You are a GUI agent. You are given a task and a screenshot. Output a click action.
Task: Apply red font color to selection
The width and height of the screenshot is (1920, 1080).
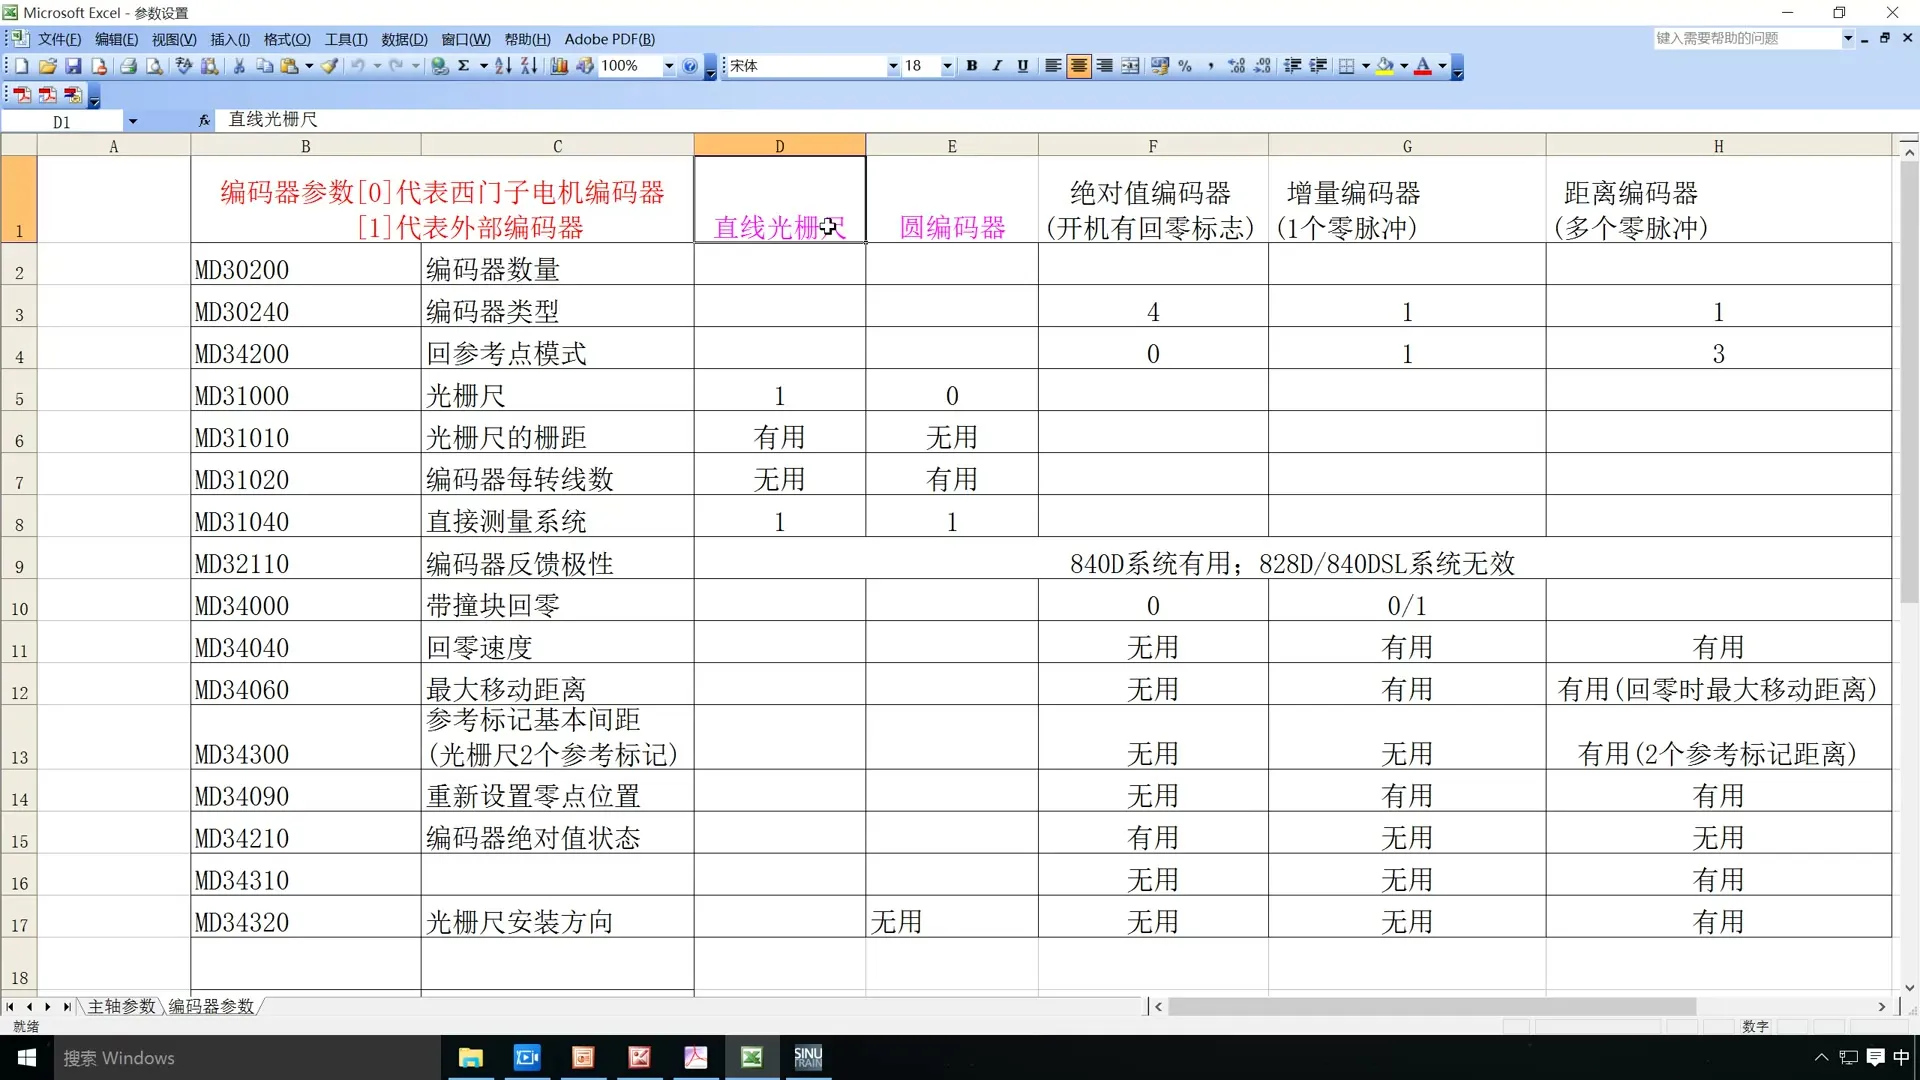(1424, 66)
